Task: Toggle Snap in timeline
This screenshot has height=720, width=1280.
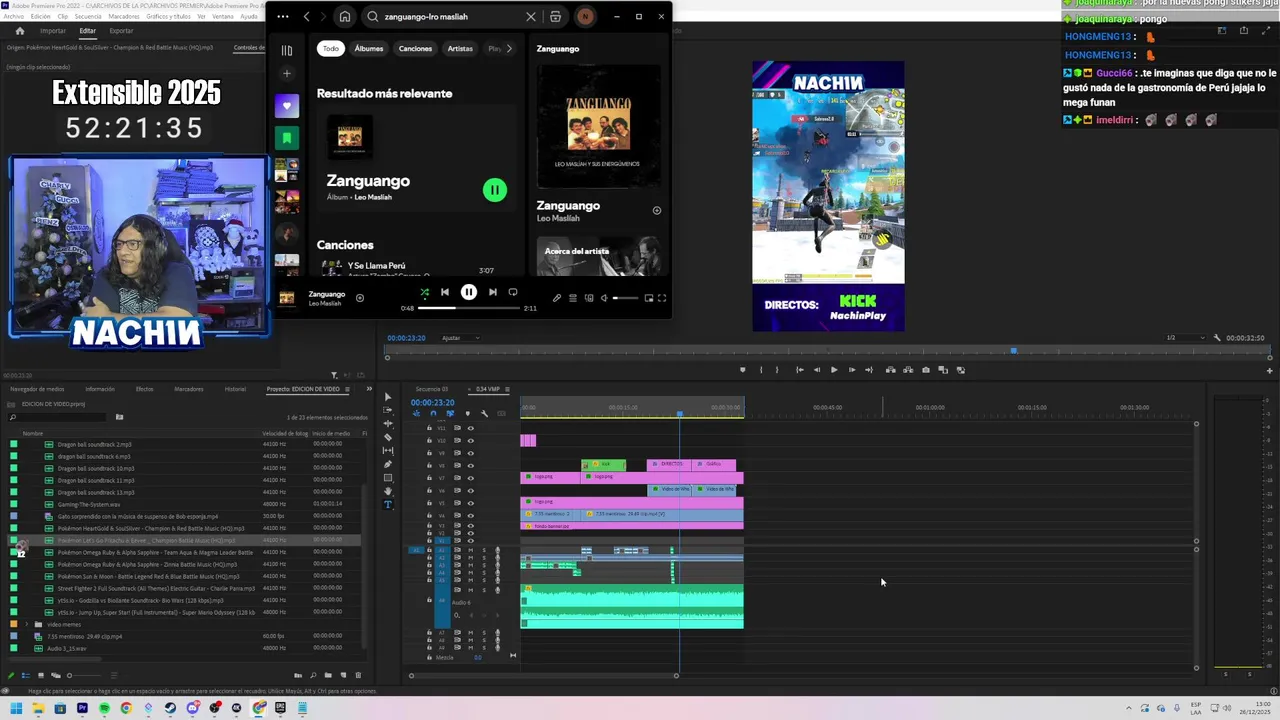Action: point(433,414)
